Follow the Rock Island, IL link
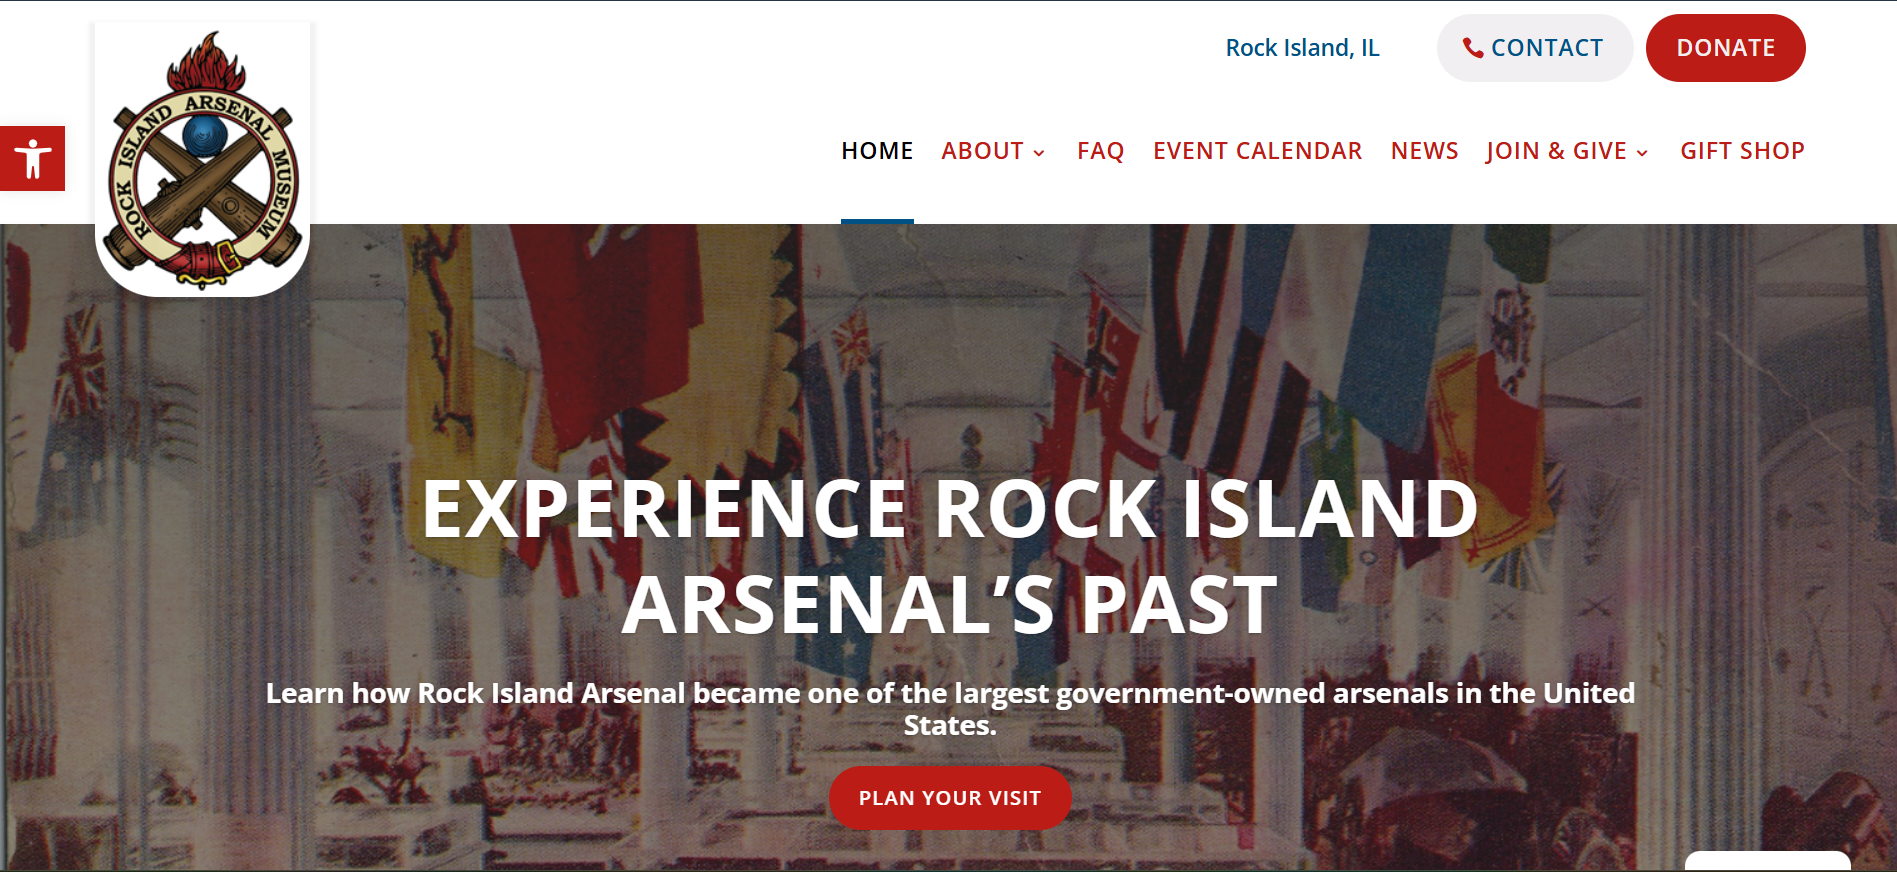Viewport: 1897px width, 872px height. coord(1302,48)
